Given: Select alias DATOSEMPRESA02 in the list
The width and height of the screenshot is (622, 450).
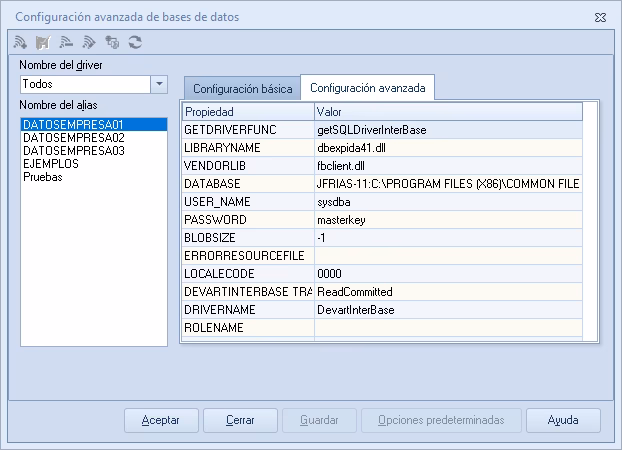Looking at the screenshot, I should 94,138.
